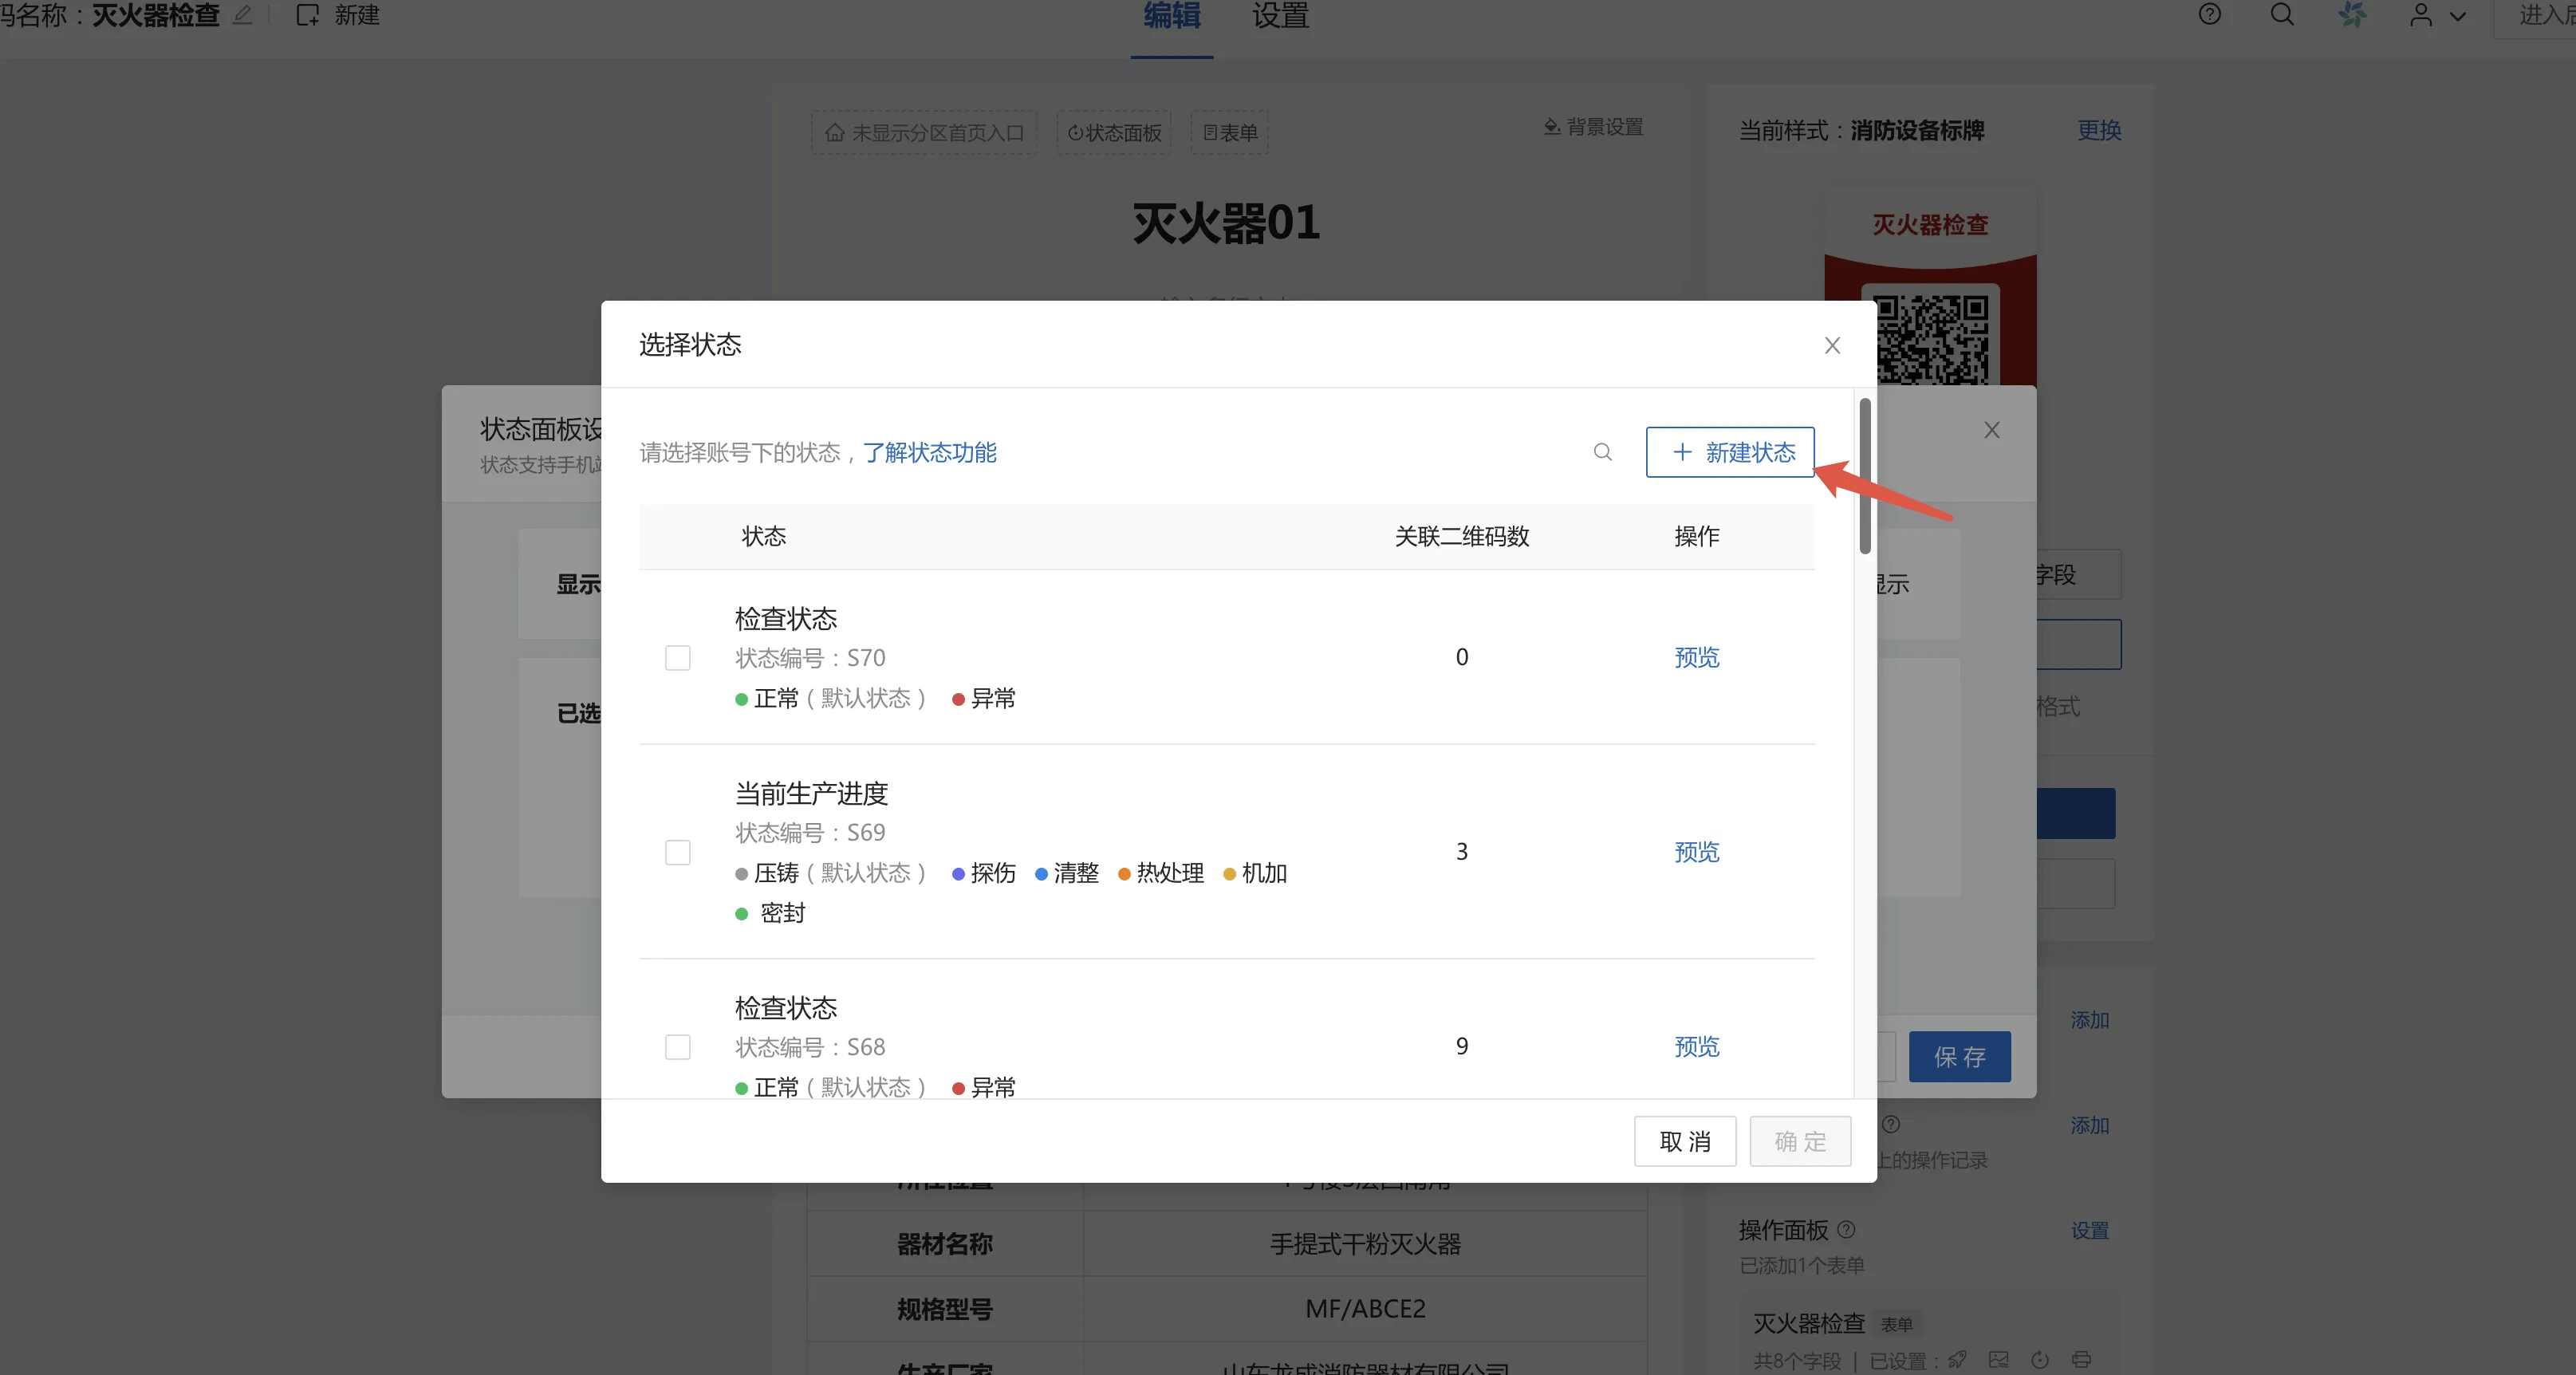Click the edit pencil beside 灭火器检查 name

pyautogui.click(x=242, y=15)
